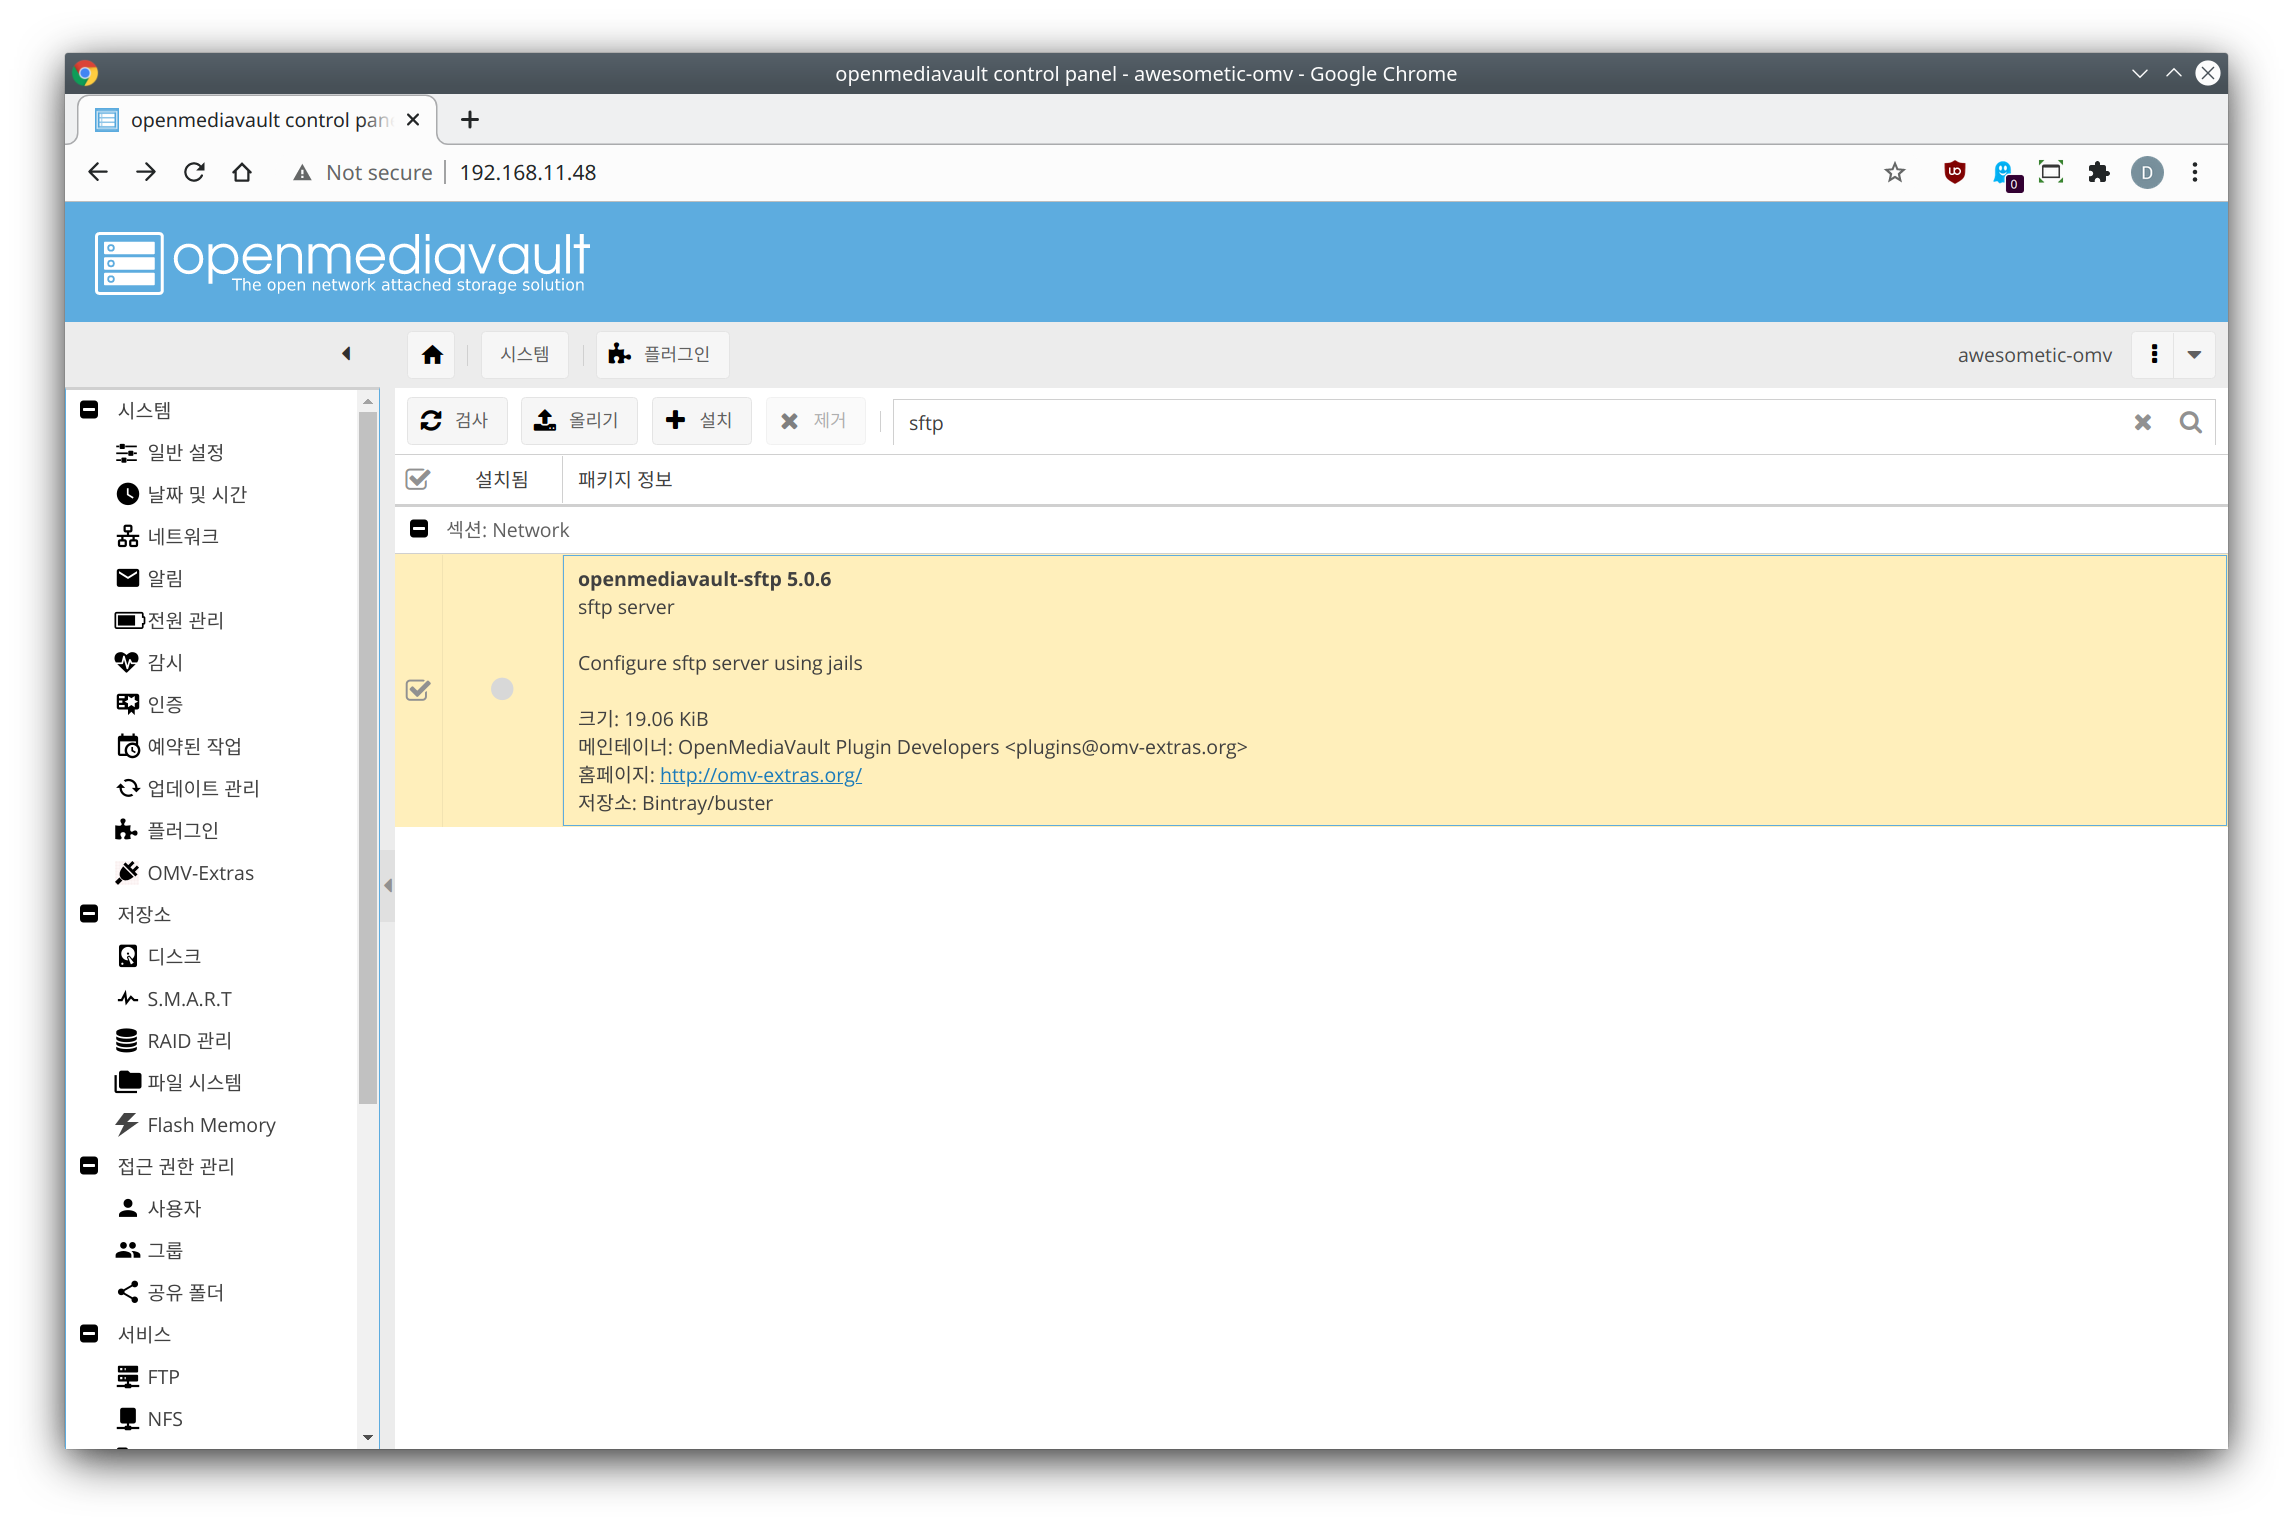The image size is (2293, 1526).
Task: Open Flash Memory settings
Action: coord(210,1125)
